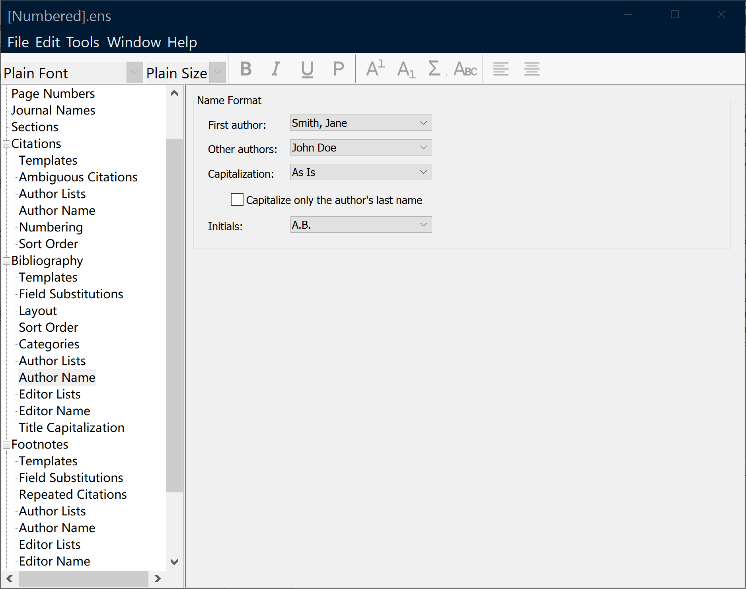Click the Small Caps icon
This screenshot has height=589, width=746.
coord(465,69)
